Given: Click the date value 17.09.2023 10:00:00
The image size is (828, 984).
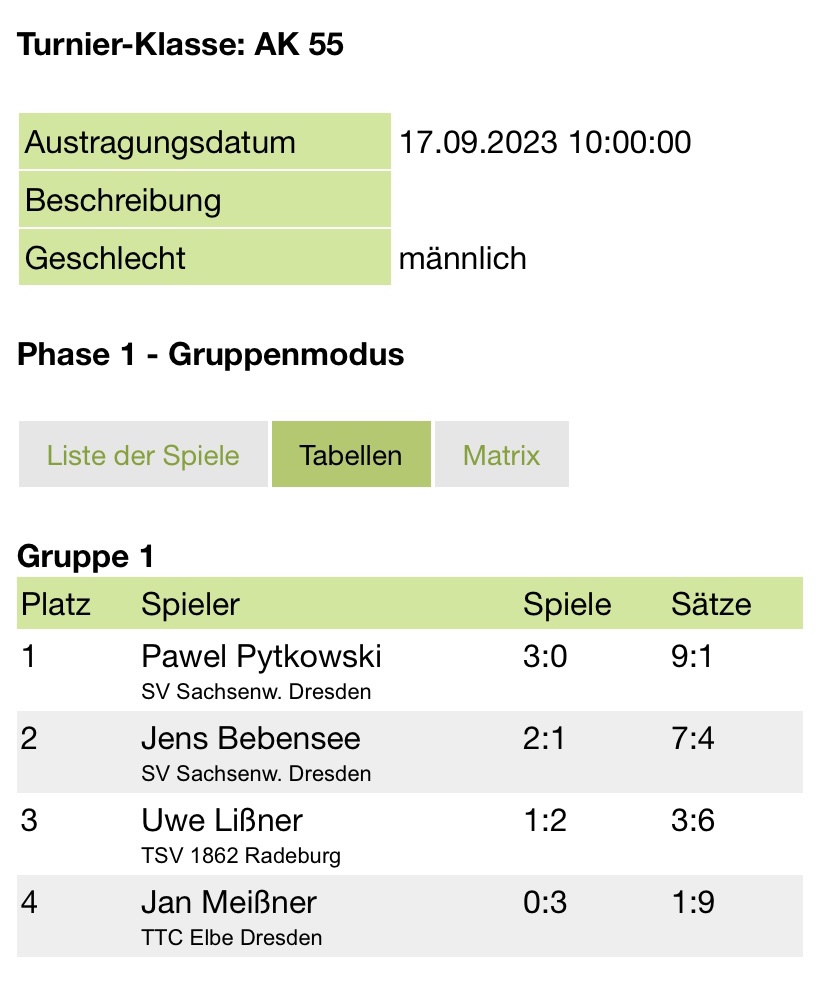Looking at the screenshot, I should point(545,142).
